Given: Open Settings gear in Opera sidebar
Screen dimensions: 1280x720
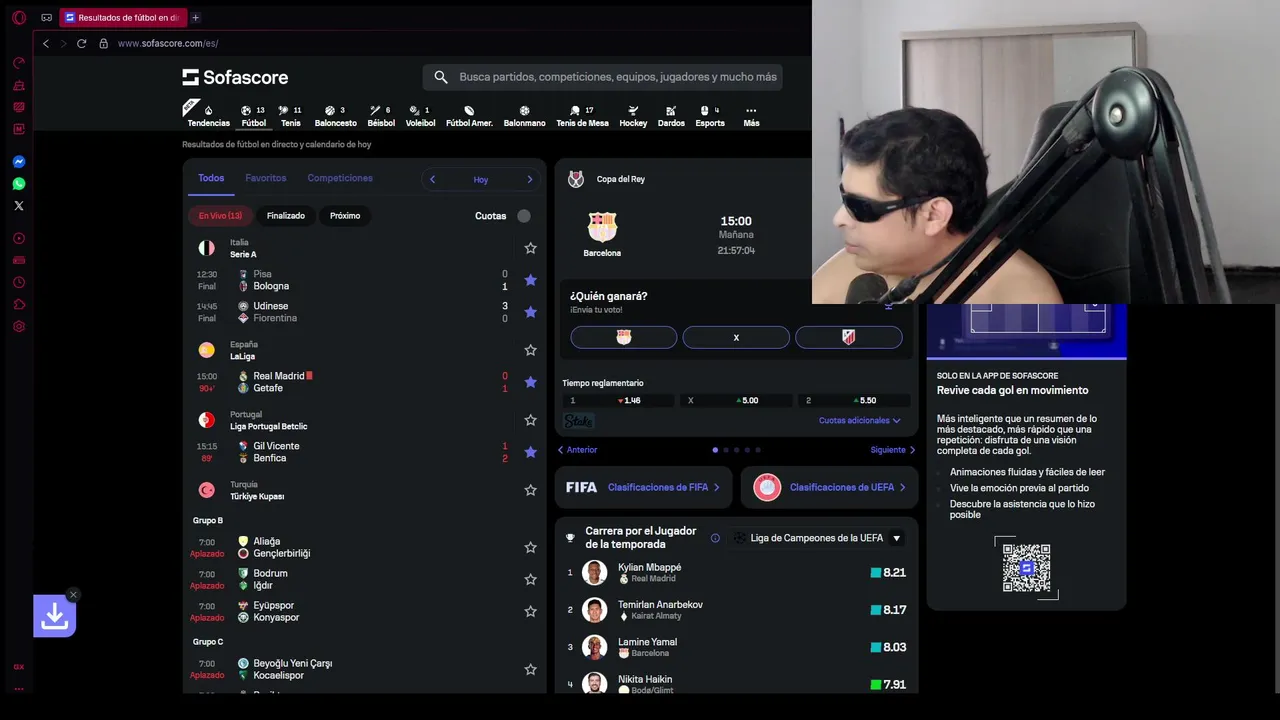Looking at the screenshot, I should (19, 326).
